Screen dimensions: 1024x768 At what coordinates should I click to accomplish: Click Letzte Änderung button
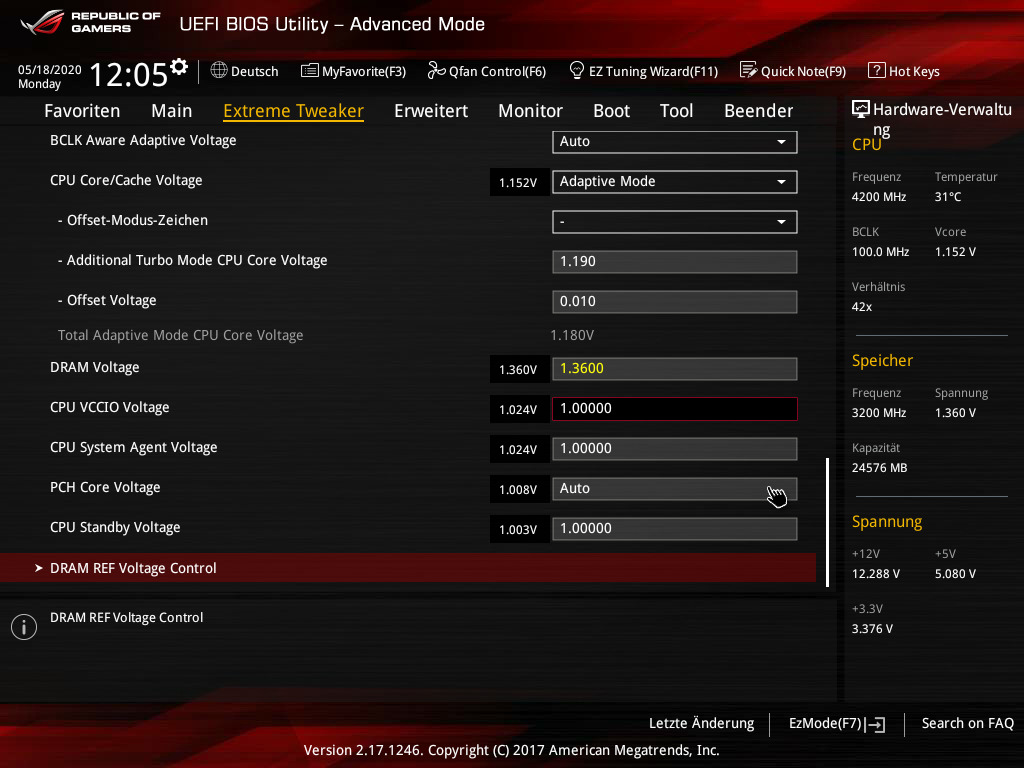(x=701, y=724)
